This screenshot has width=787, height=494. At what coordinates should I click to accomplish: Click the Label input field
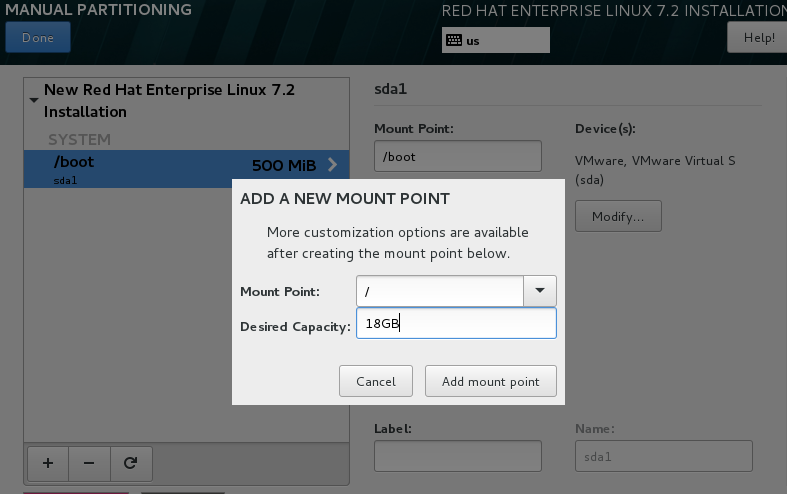click(458, 456)
